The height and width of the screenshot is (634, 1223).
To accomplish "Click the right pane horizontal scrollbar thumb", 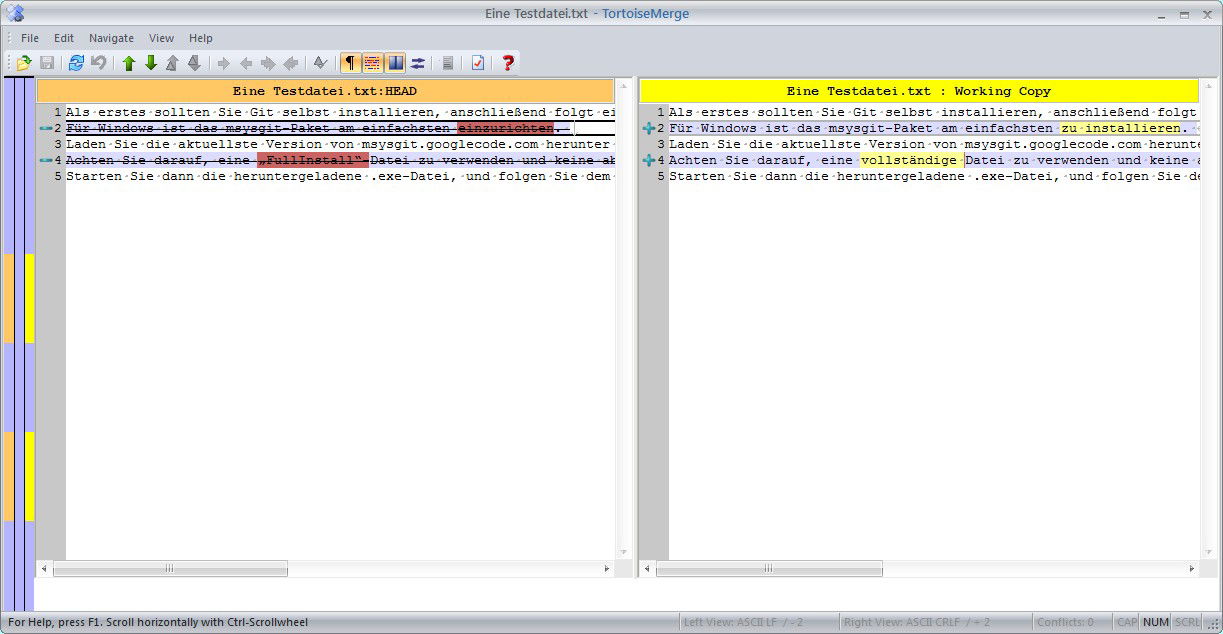I will pyautogui.click(x=769, y=568).
